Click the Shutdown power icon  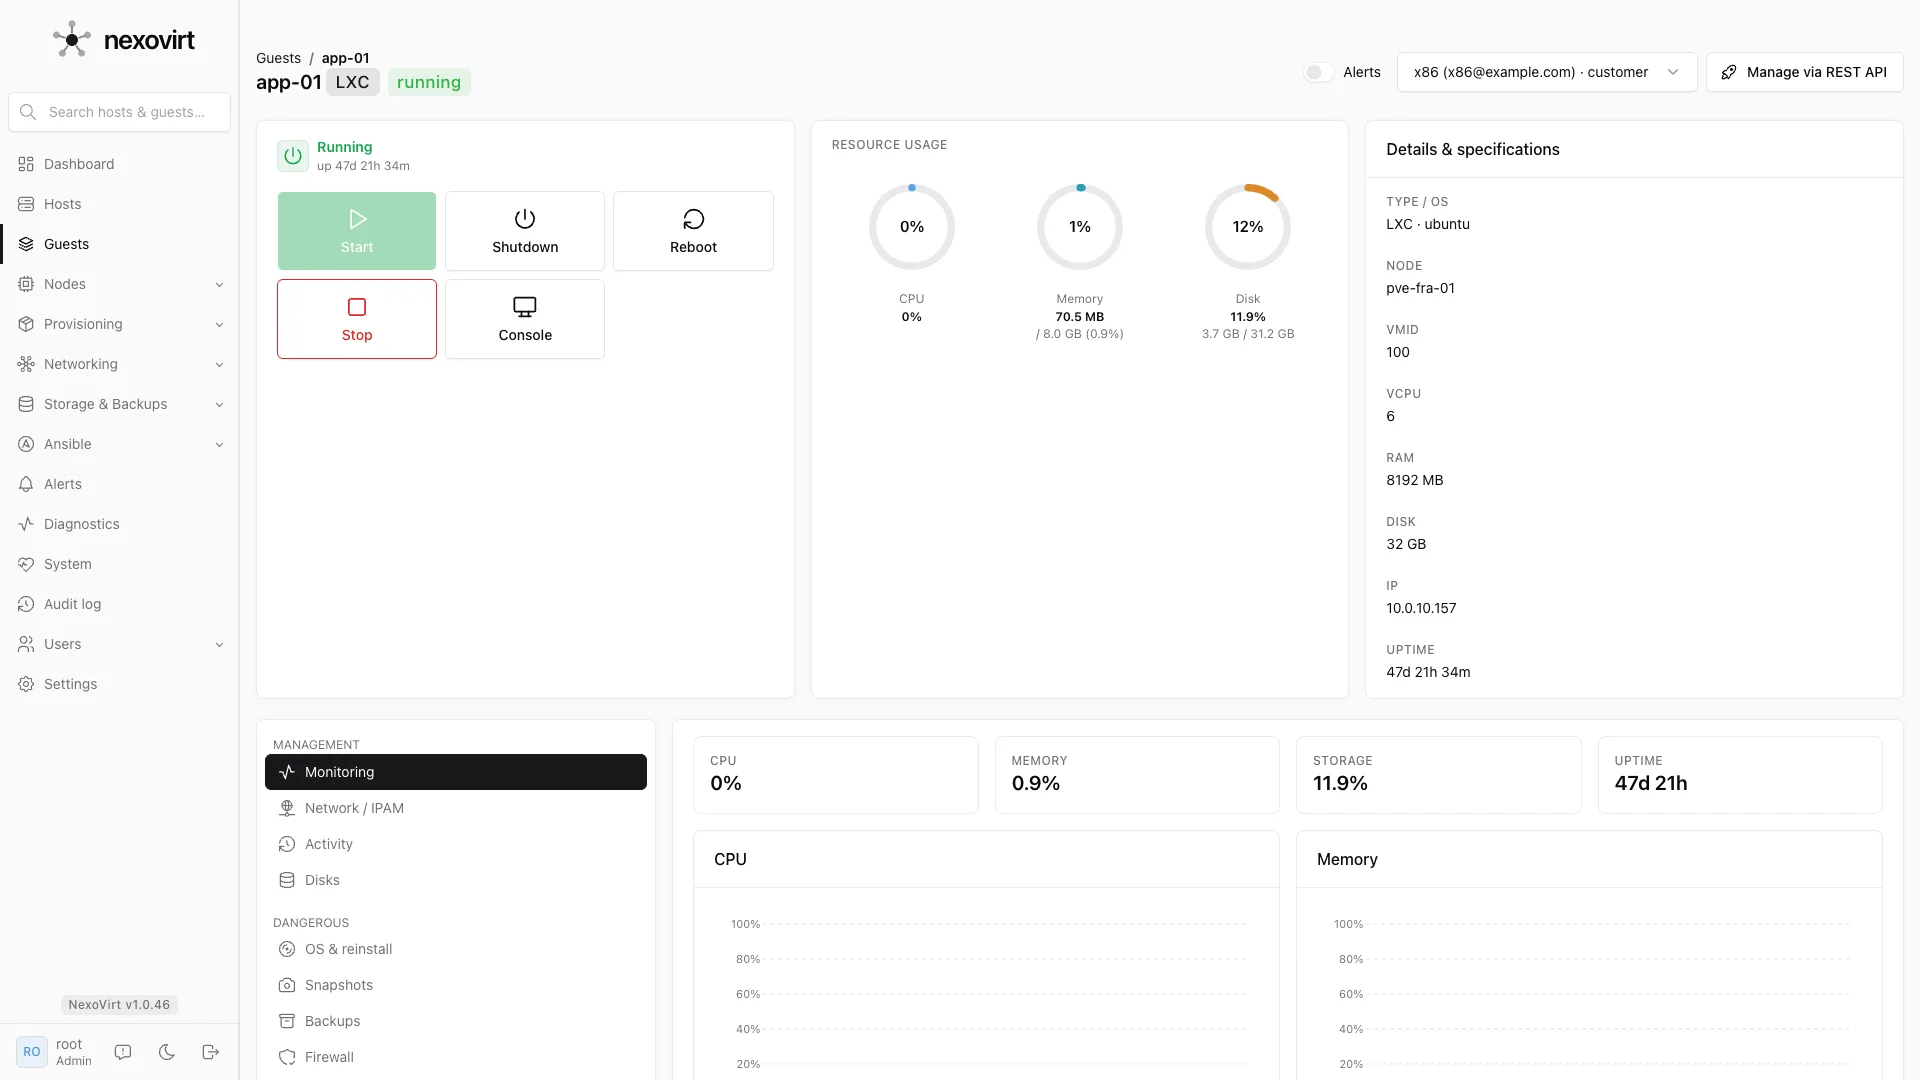525,219
